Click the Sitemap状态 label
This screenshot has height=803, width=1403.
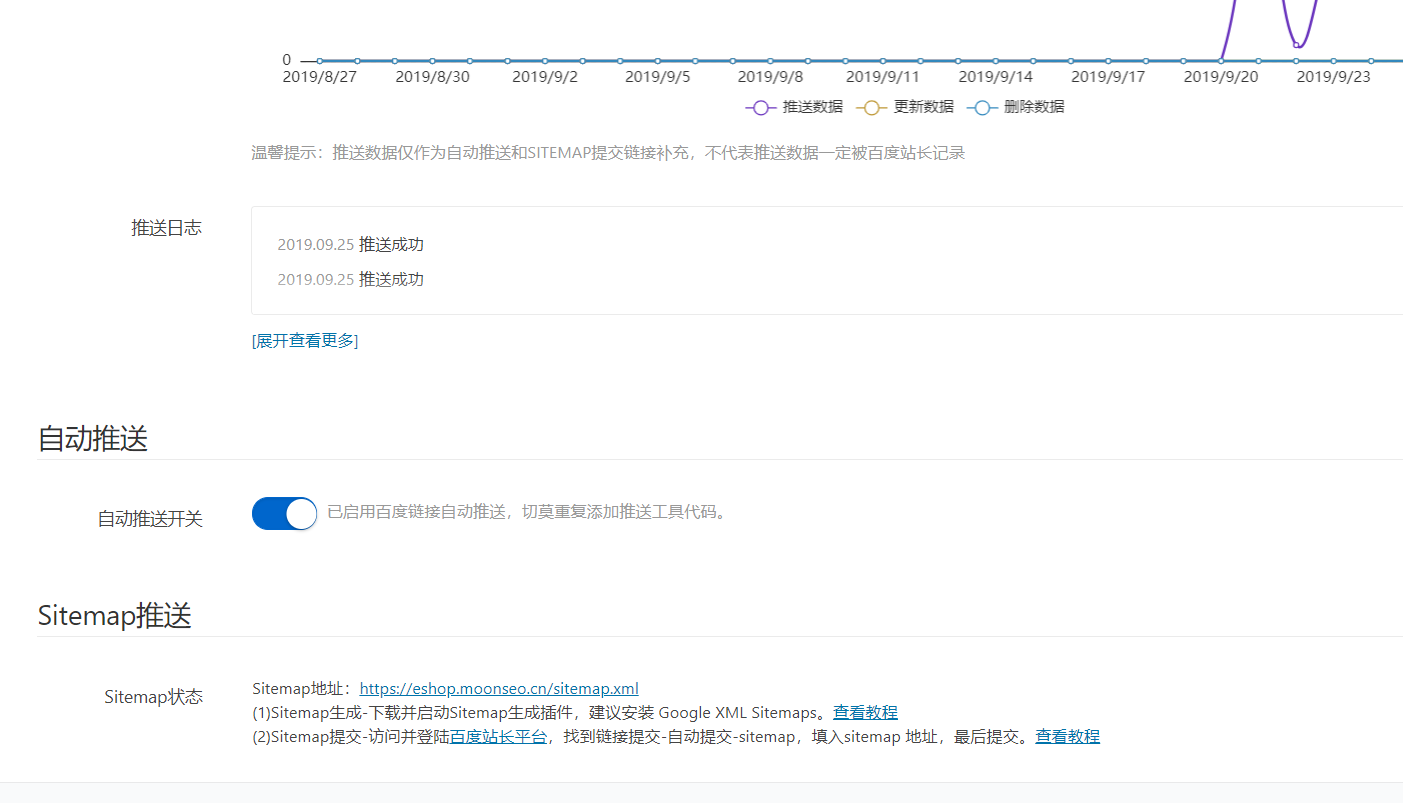click(154, 697)
